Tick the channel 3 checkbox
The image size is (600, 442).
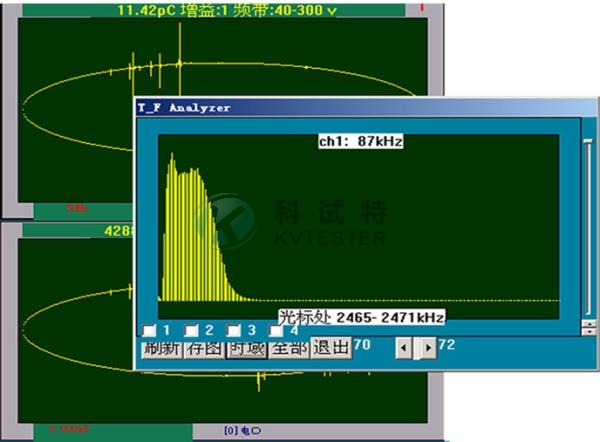pos(233,330)
